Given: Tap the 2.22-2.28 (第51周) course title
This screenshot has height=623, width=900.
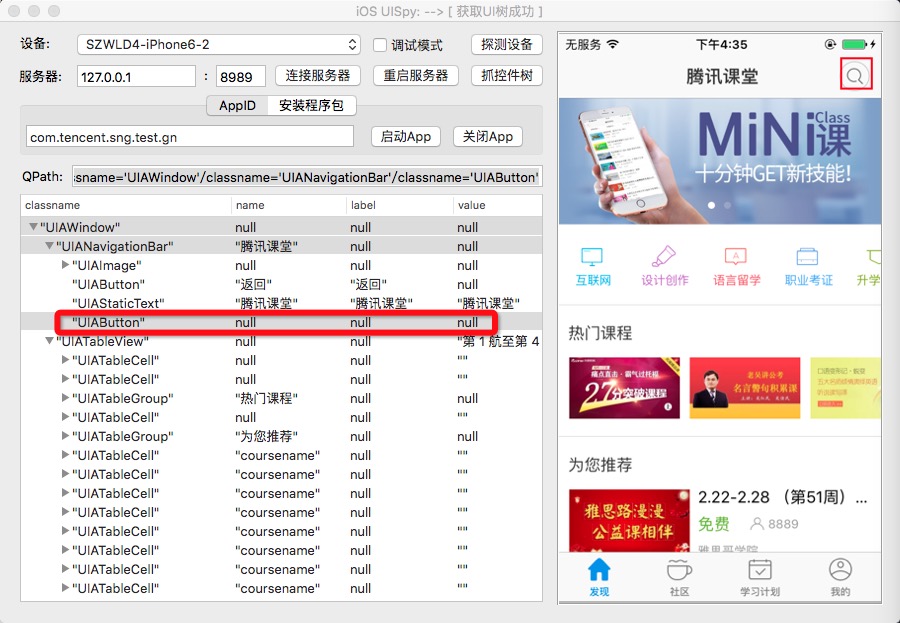Looking at the screenshot, I should click(x=783, y=497).
